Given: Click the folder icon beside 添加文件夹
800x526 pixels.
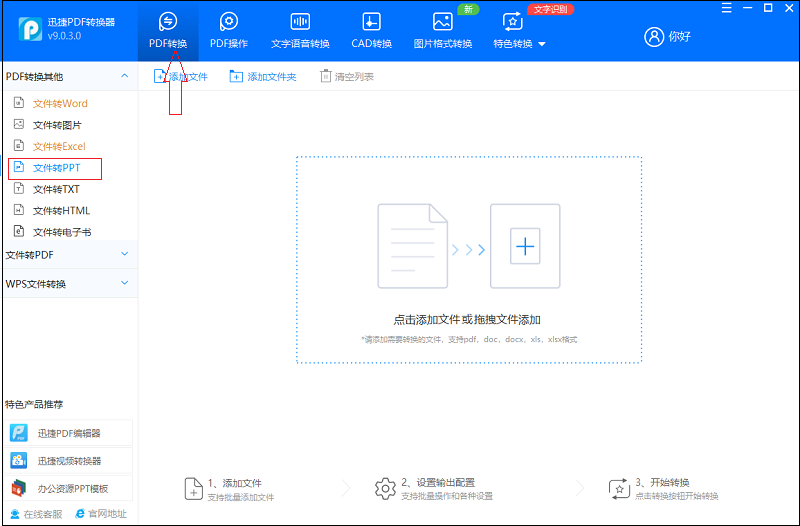Looking at the screenshot, I should (236, 77).
